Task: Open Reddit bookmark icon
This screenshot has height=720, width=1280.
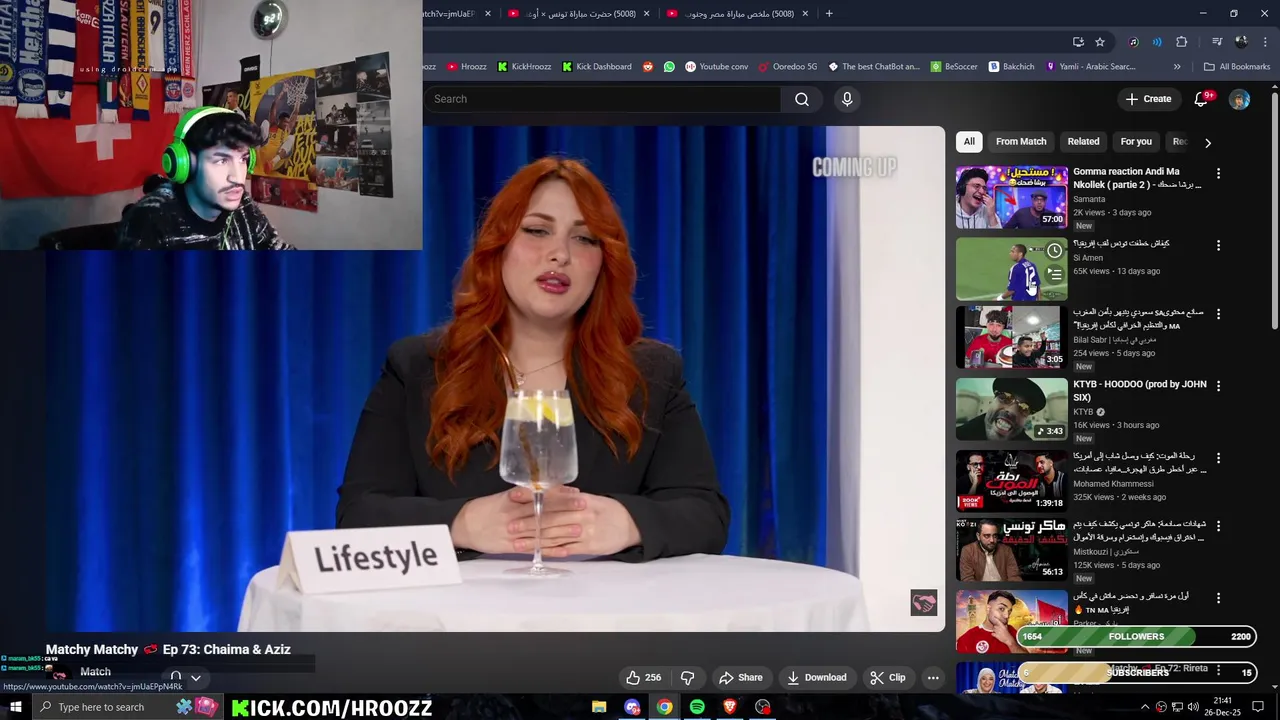Action: click(648, 67)
